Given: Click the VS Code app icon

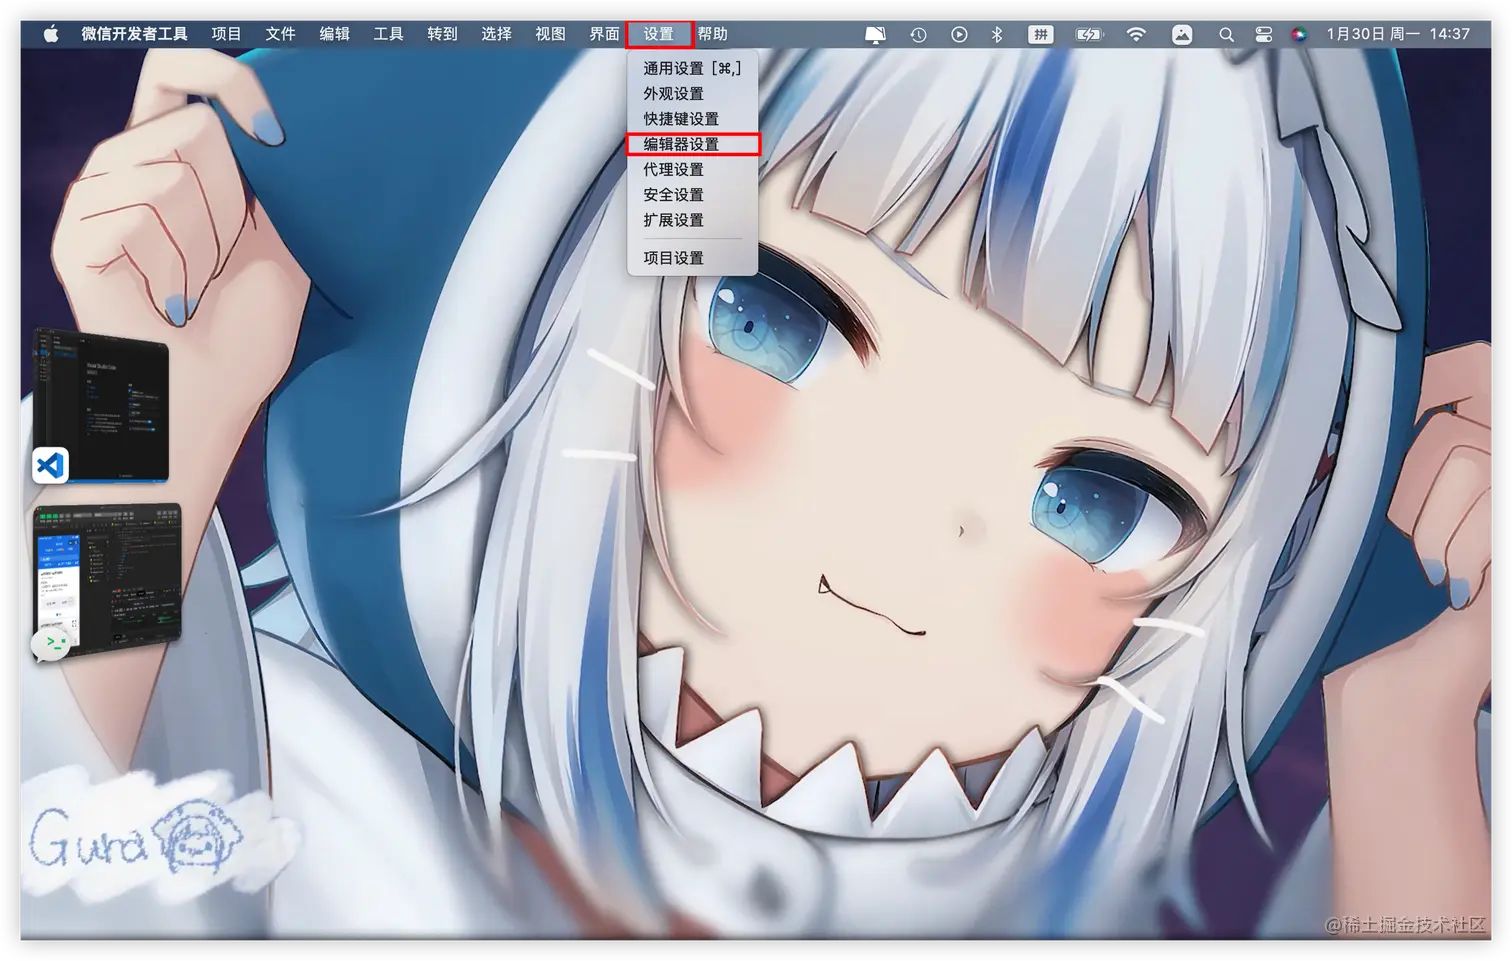Looking at the screenshot, I should [50, 465].
